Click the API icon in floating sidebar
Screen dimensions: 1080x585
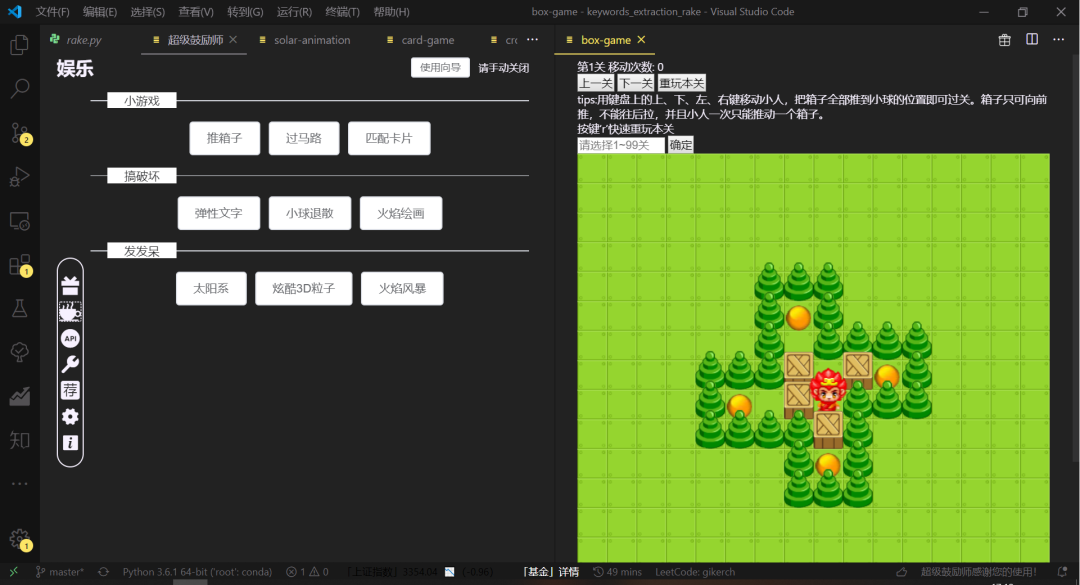(70, 338)
